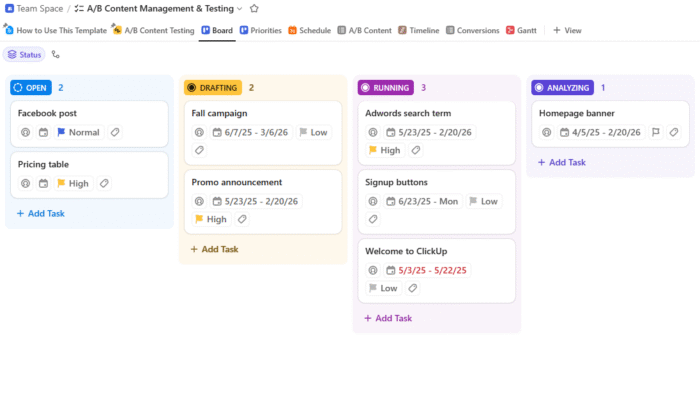Open the Pricing table task title

click(43, 164)
